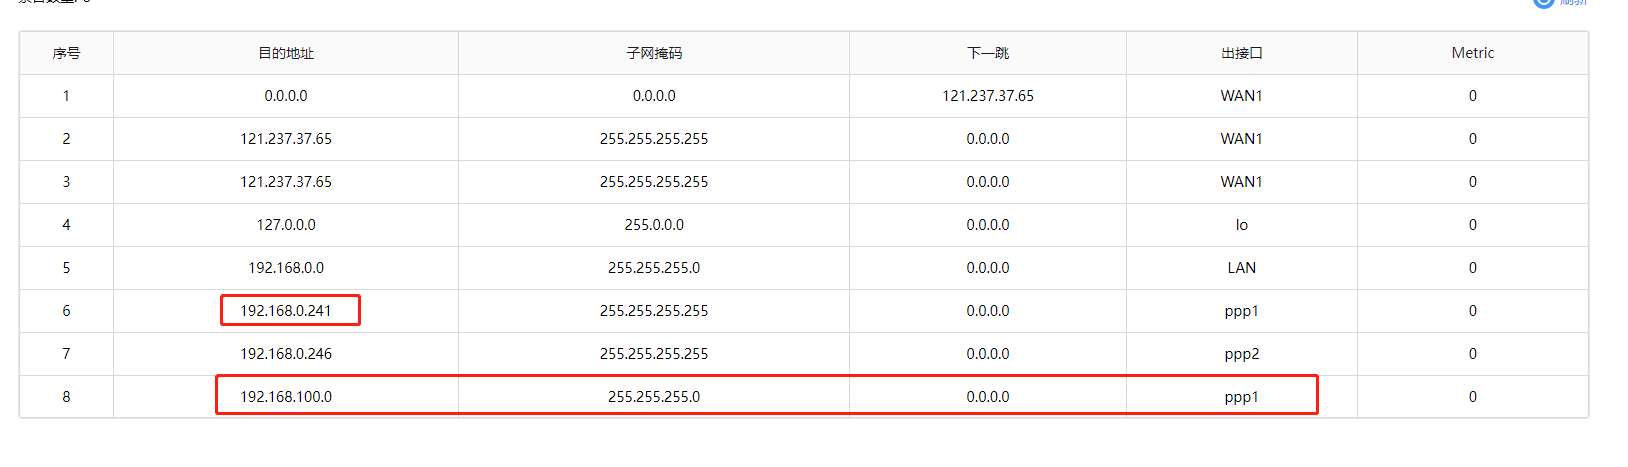Click the 目的地址 column header
The height and width of the screenshot is (467, 1628).
[x=286, y=53]
